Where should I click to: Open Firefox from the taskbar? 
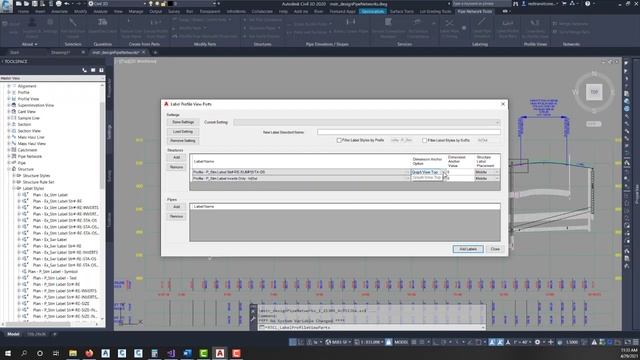[89, 353]
